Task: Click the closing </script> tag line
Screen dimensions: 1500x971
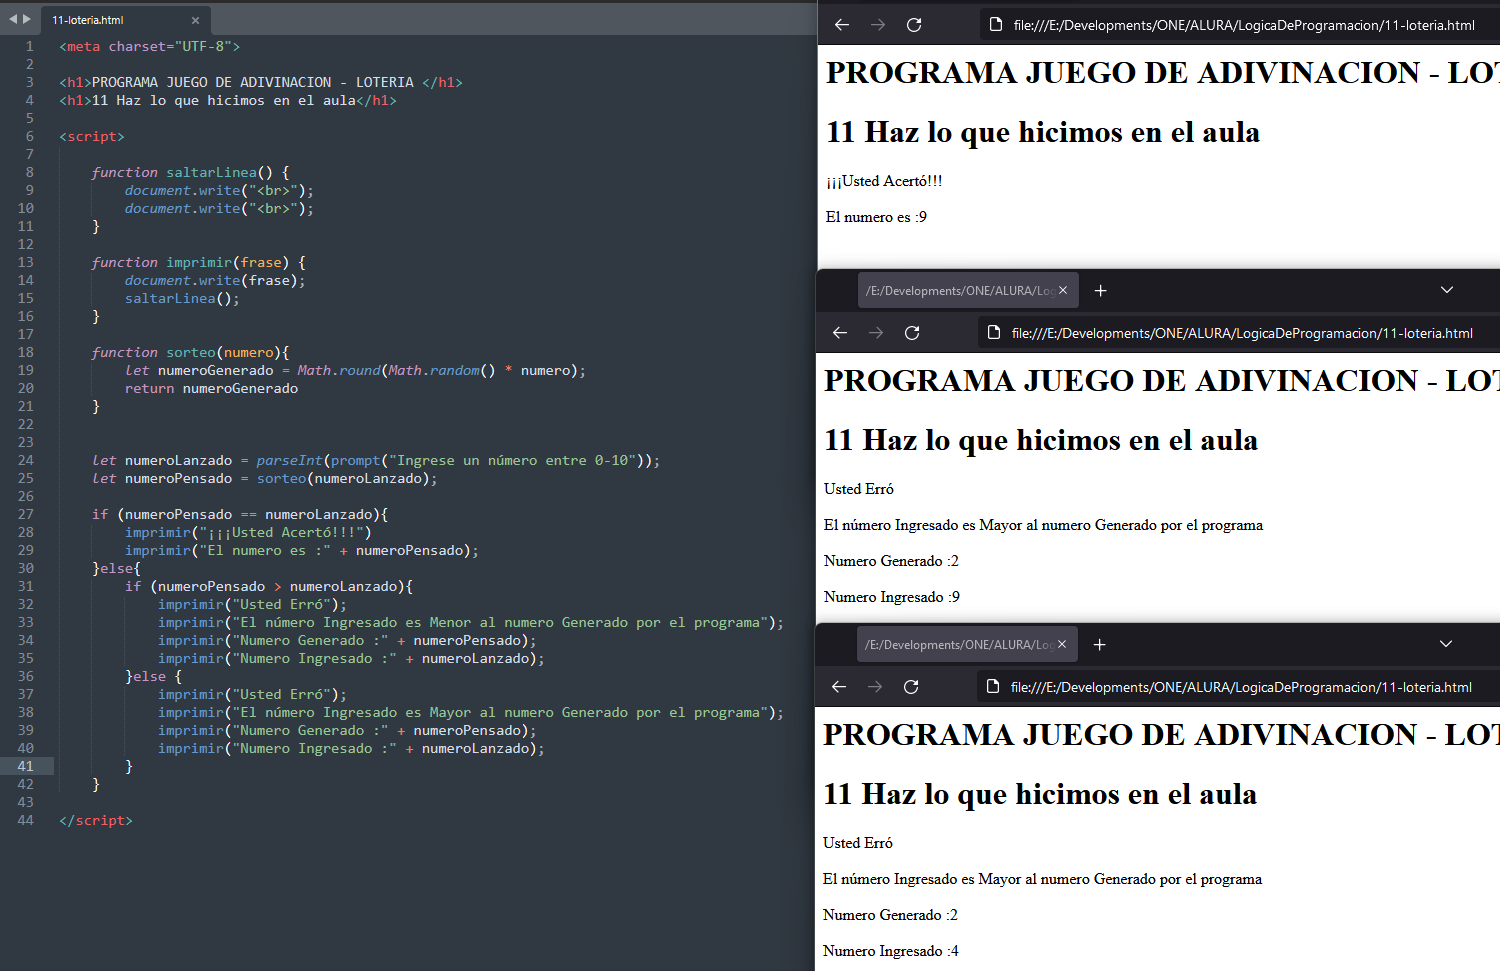Action: tap(95, 820)
